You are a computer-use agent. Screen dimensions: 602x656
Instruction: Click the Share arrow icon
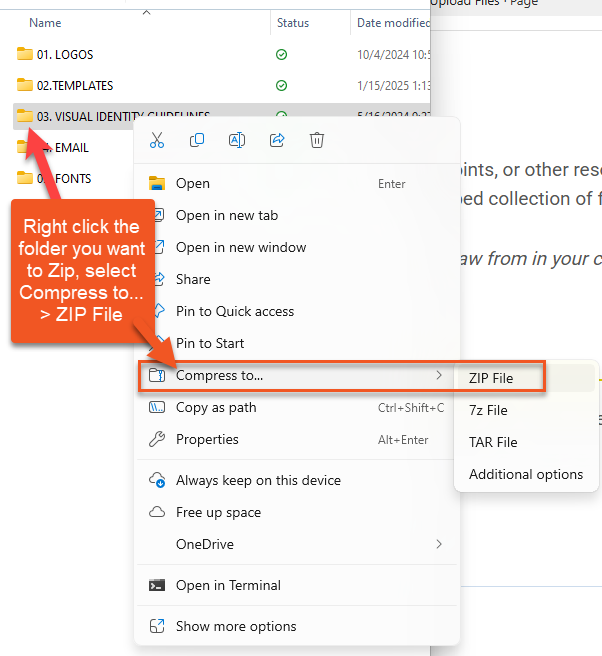pos(277,141)
